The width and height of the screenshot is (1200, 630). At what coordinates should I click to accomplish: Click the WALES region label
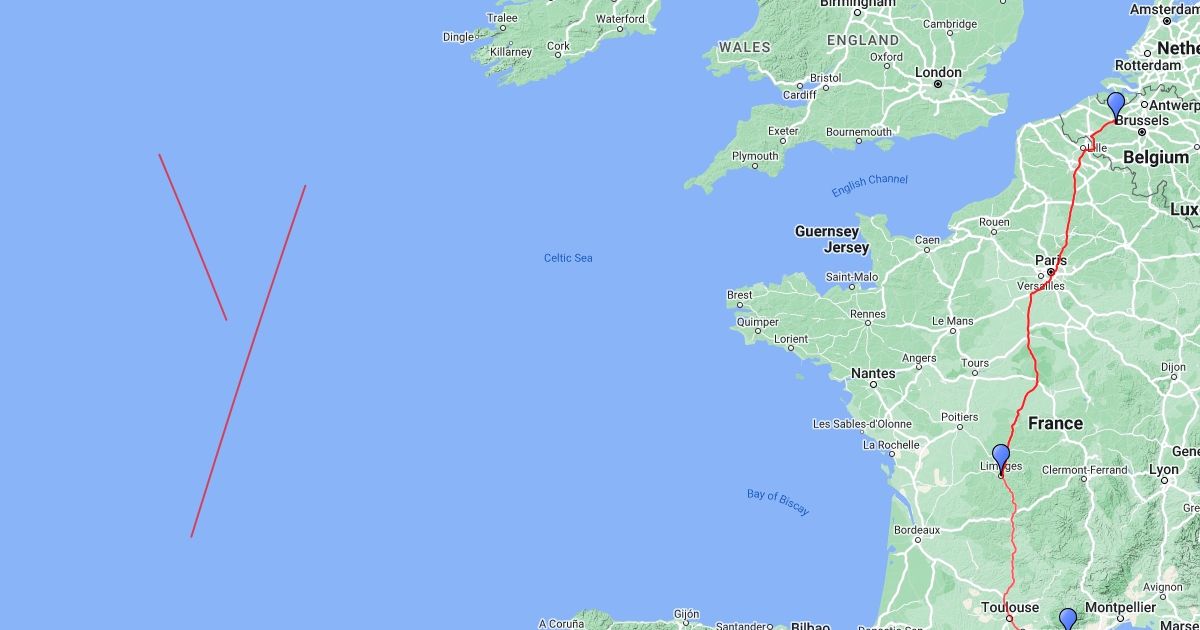click(x=745, y=47)
